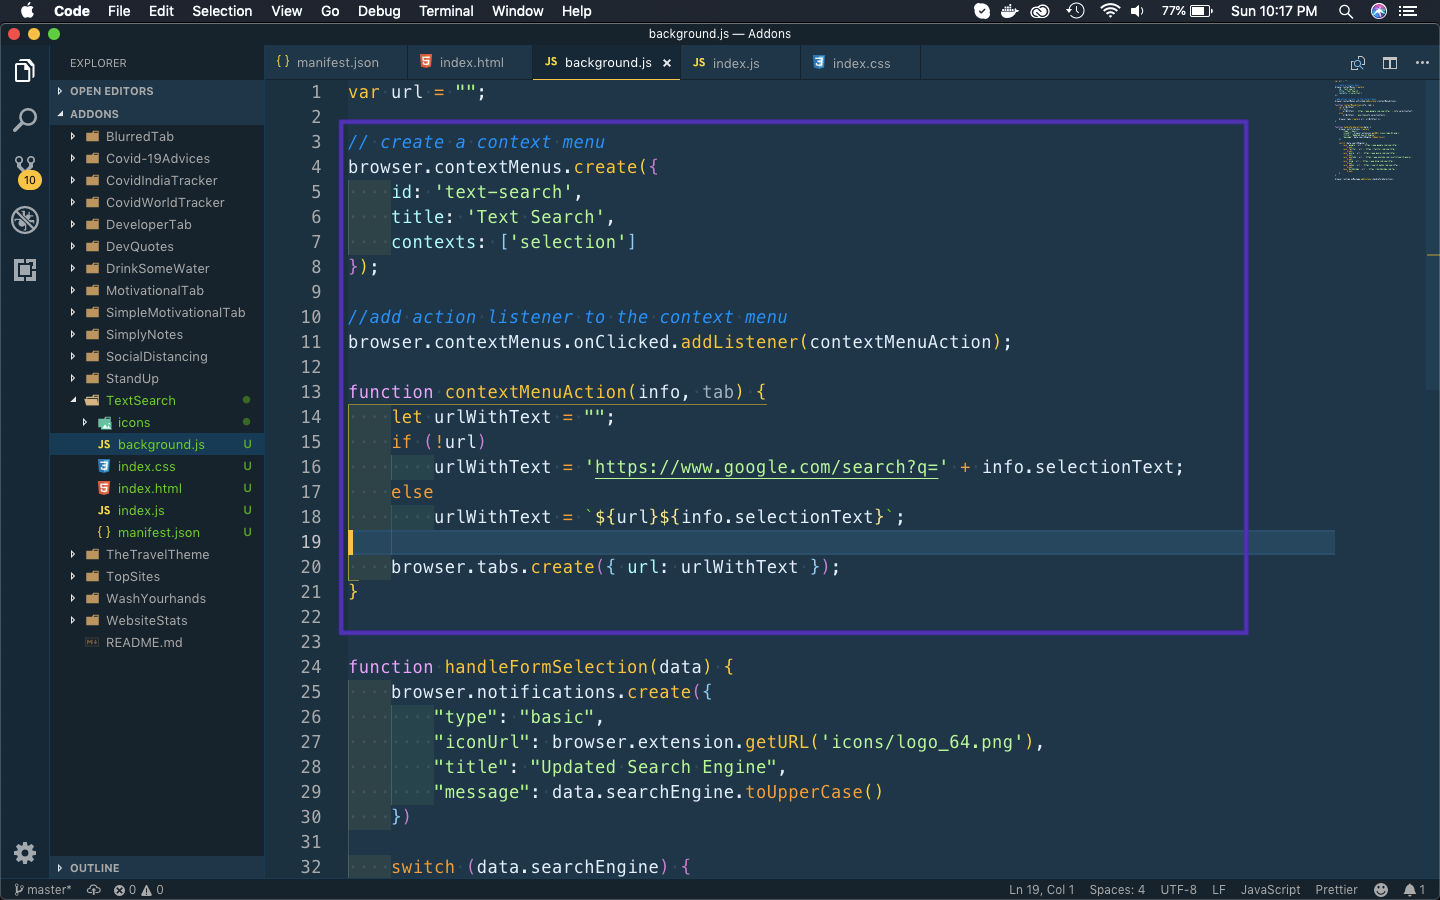Open README.md in the explorer
This screenshot has height=900, width=1440.
pyautogui.click(x=157, y=642)
